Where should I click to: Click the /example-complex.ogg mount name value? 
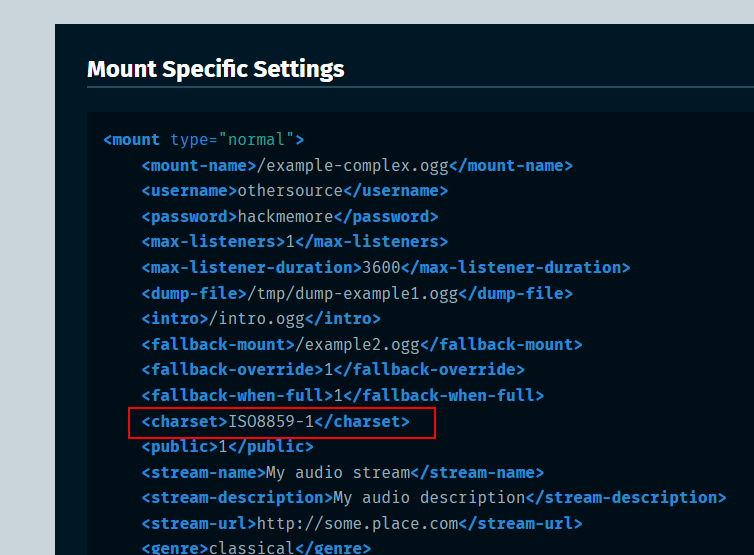coord(353,165)
